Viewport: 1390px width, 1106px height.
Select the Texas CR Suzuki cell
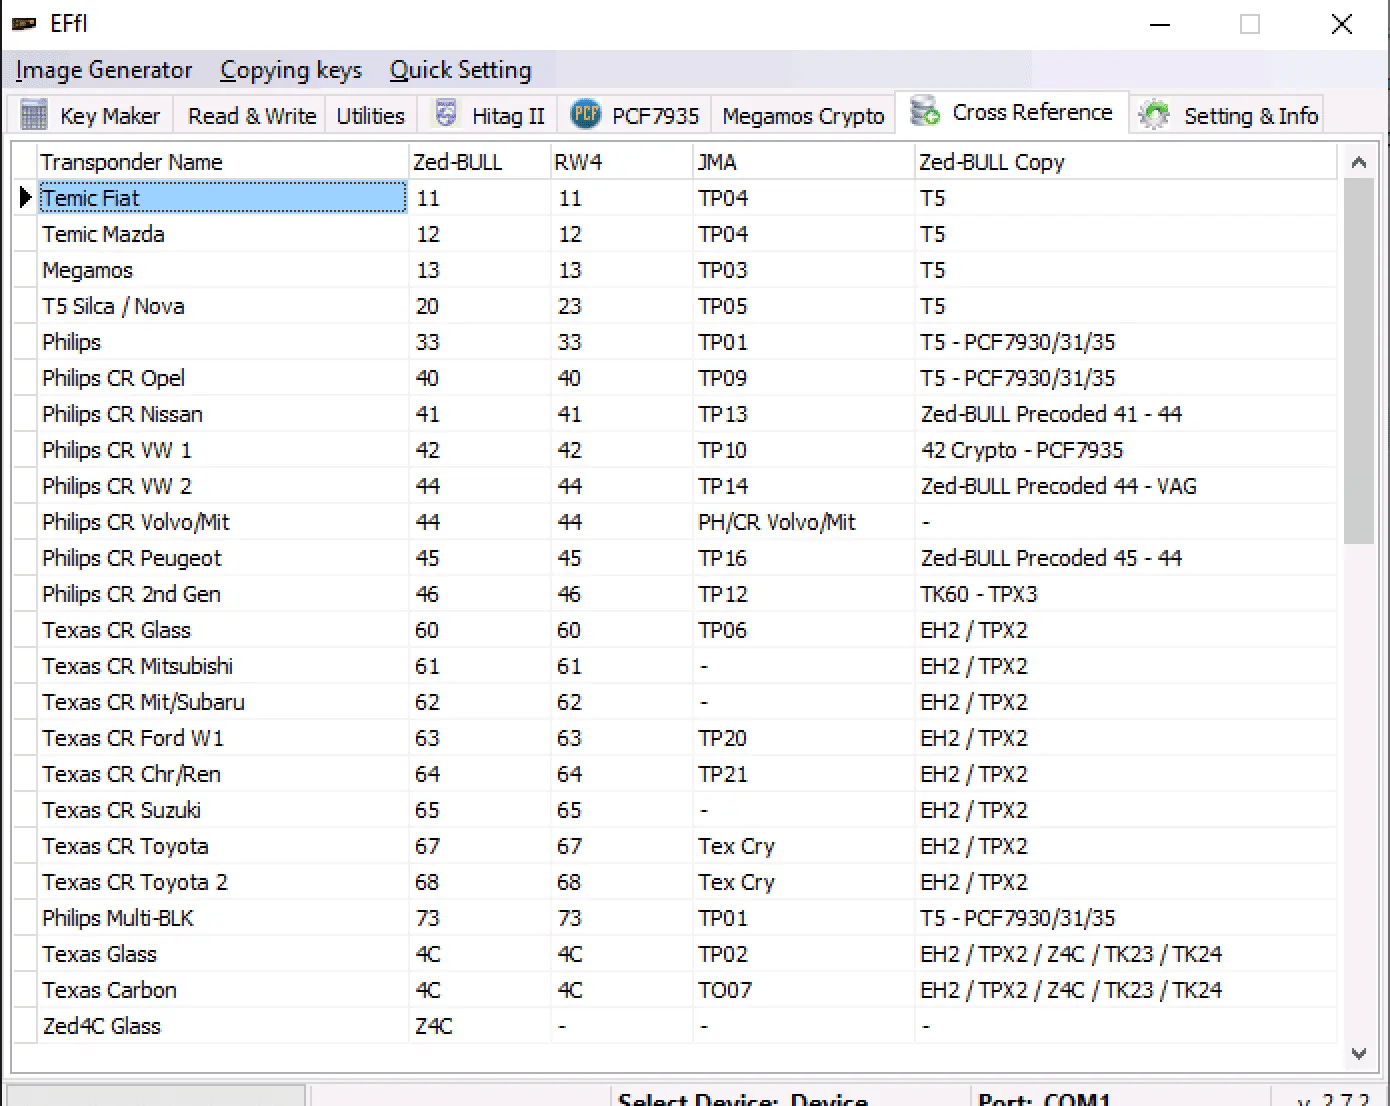click(x=223, y=810)
